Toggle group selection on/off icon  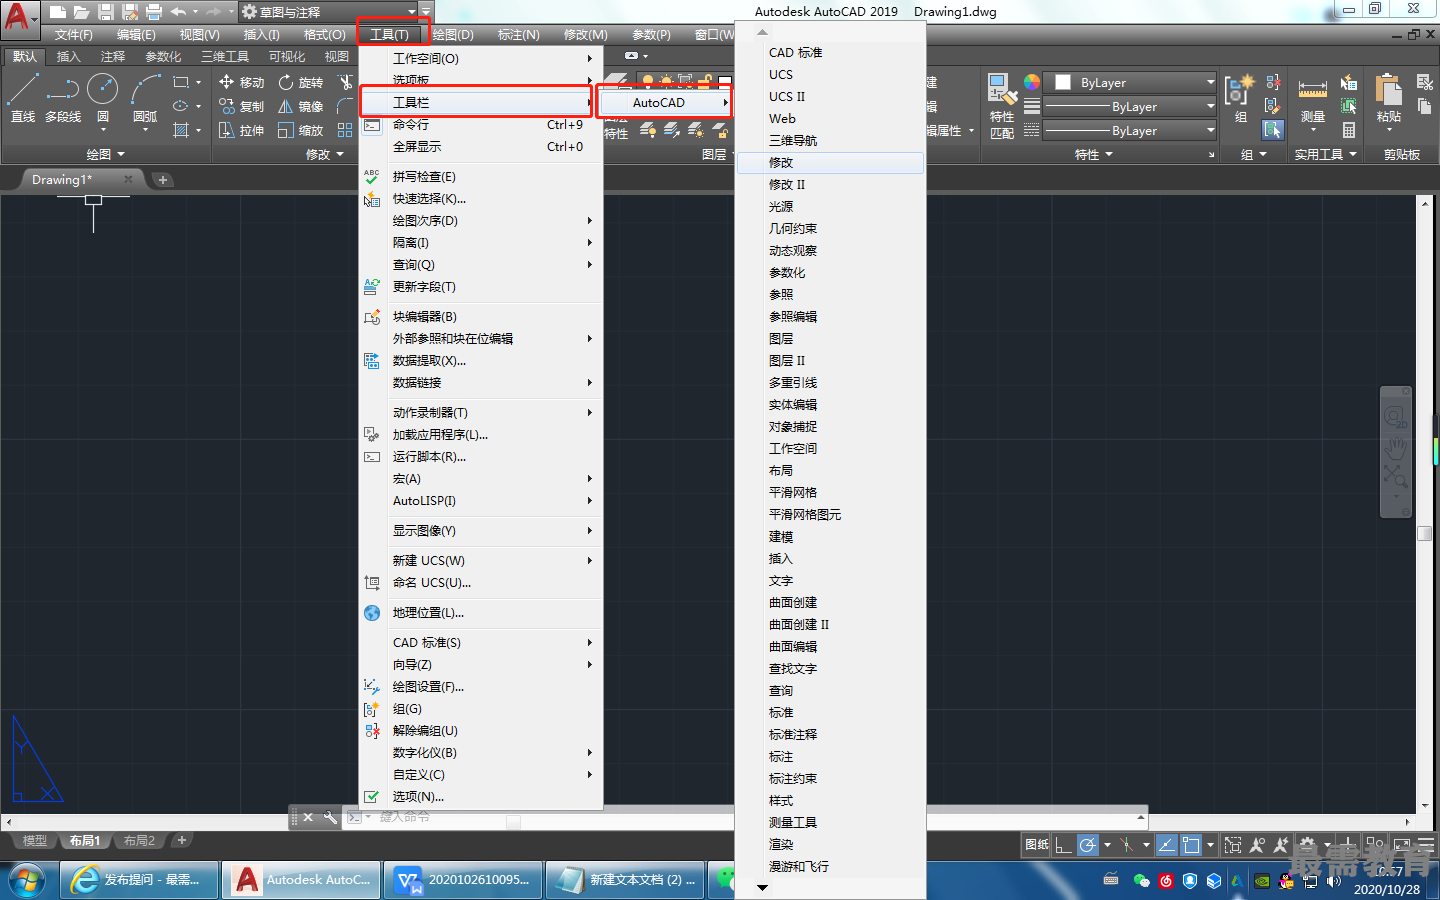(x=1273, y=130)
